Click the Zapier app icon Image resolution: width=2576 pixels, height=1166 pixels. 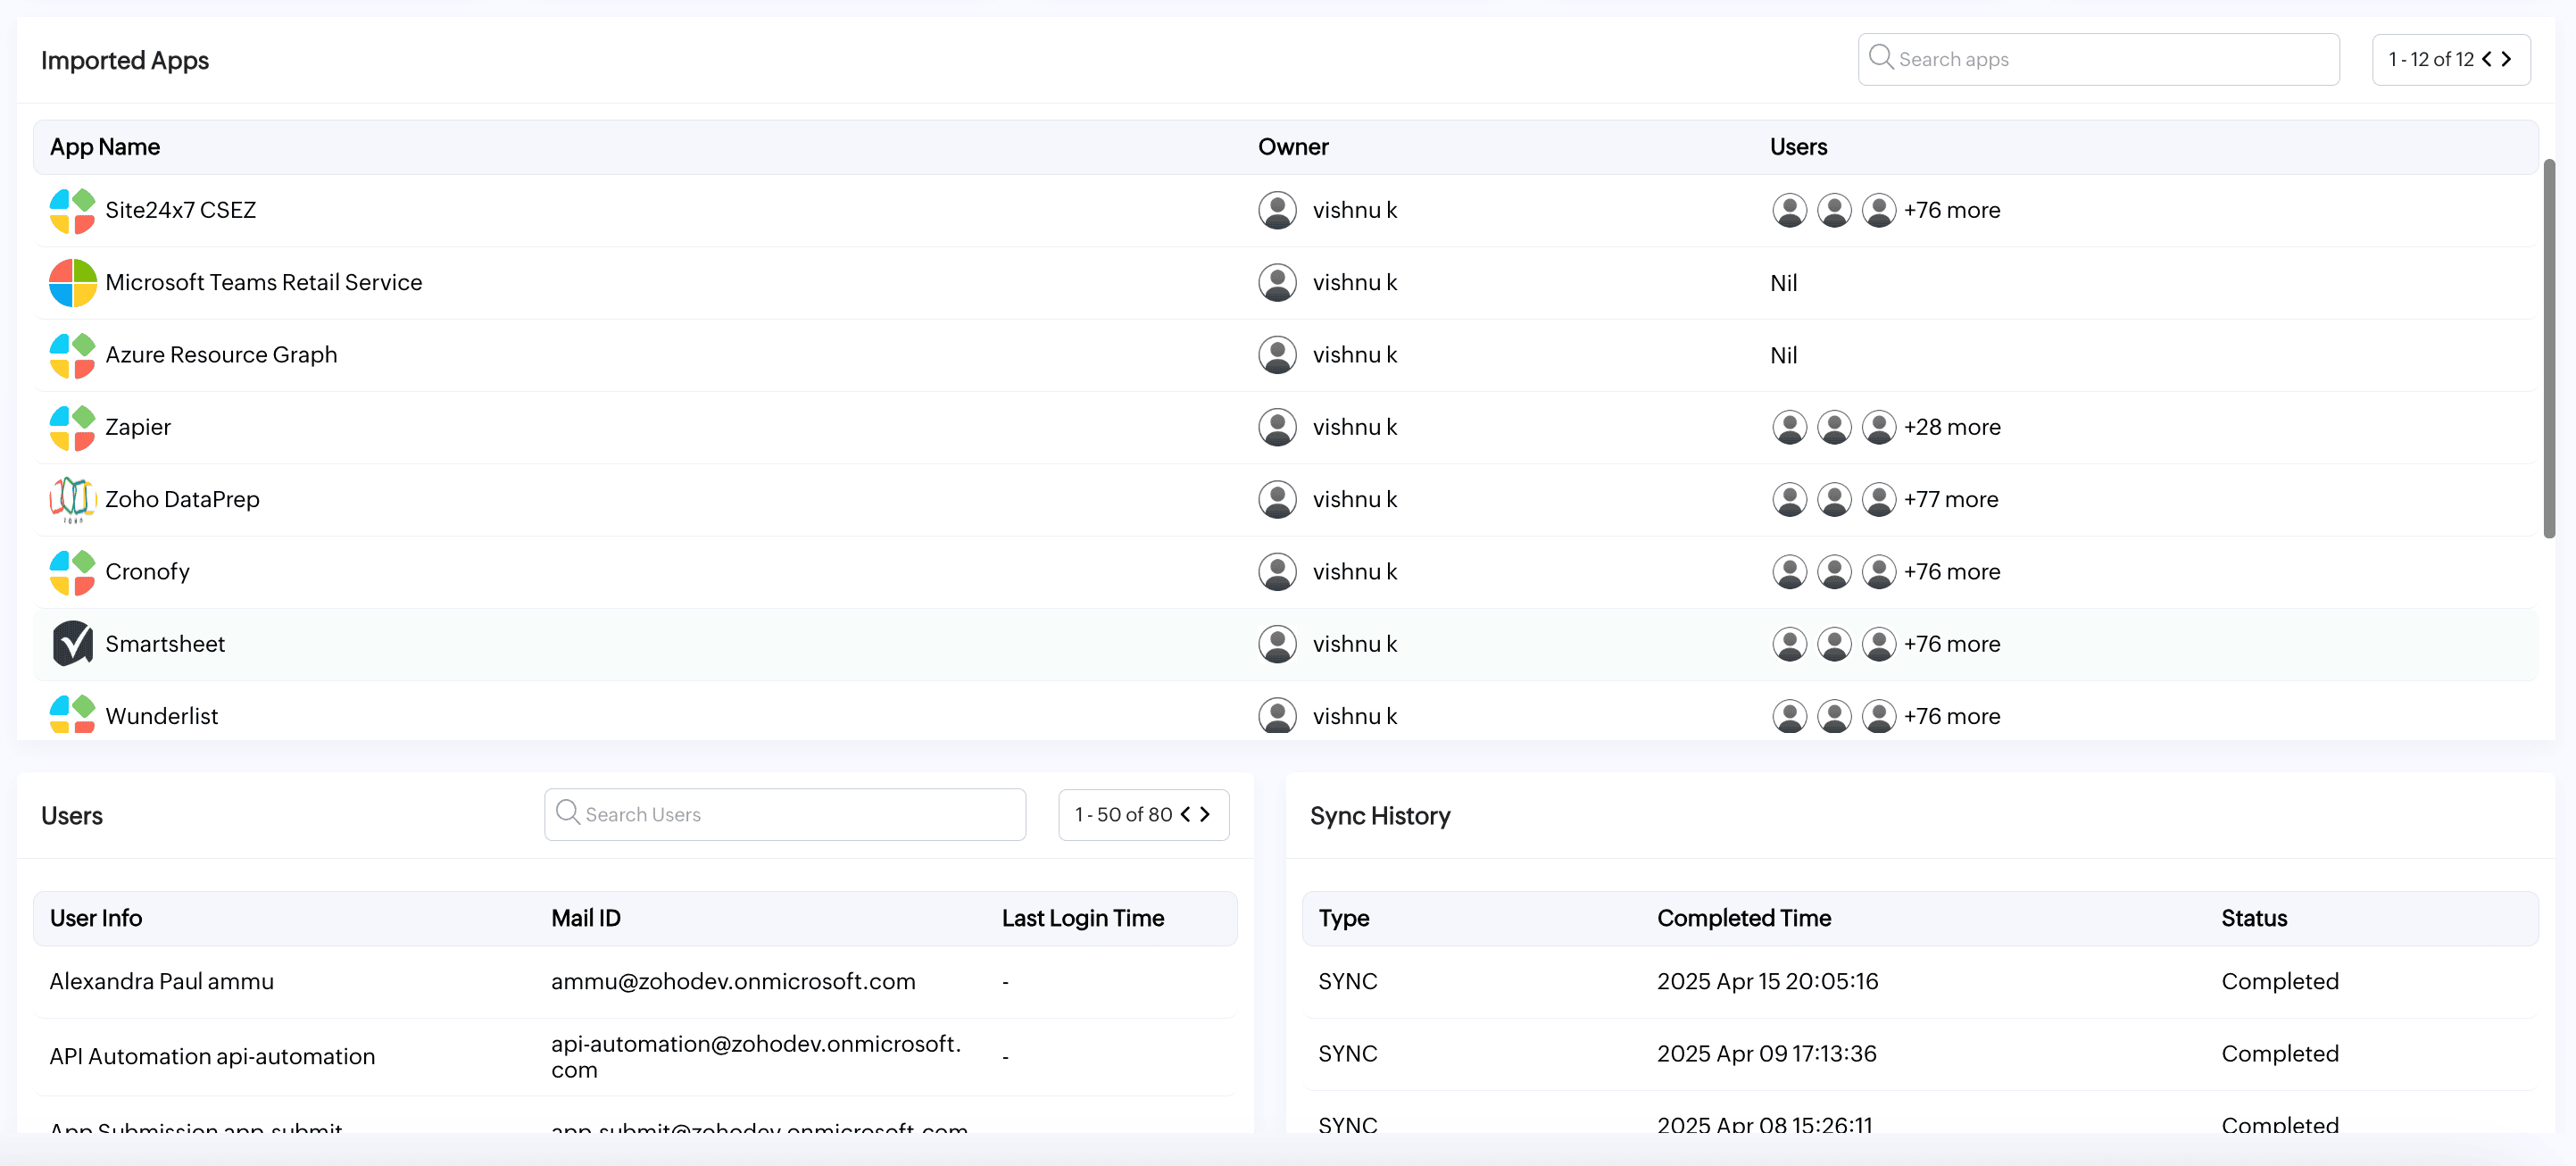pyautogui.click(x=72, y=427)
